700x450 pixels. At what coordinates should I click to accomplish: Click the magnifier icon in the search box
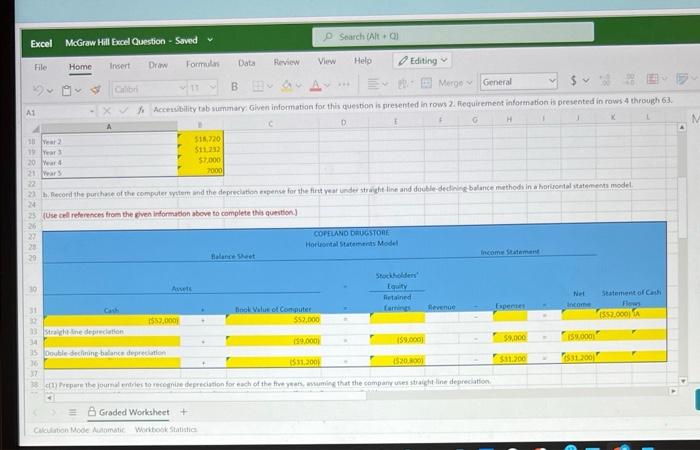[328, 37]
